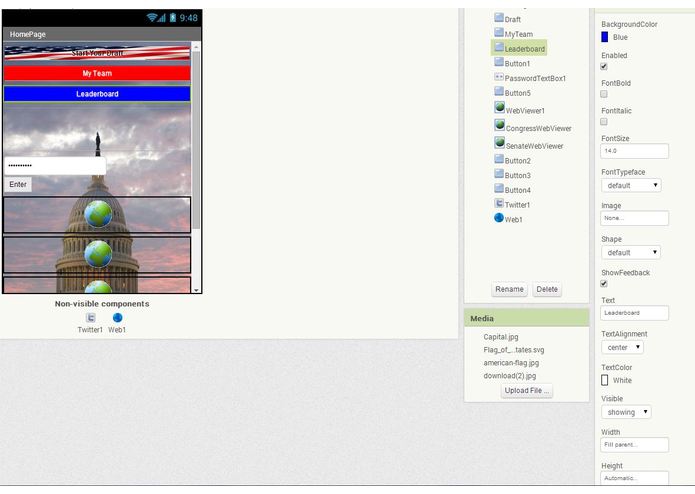Click the Width Fill parent field
Viewport: 695px width, 494px height.
click(x=634, y=445)
